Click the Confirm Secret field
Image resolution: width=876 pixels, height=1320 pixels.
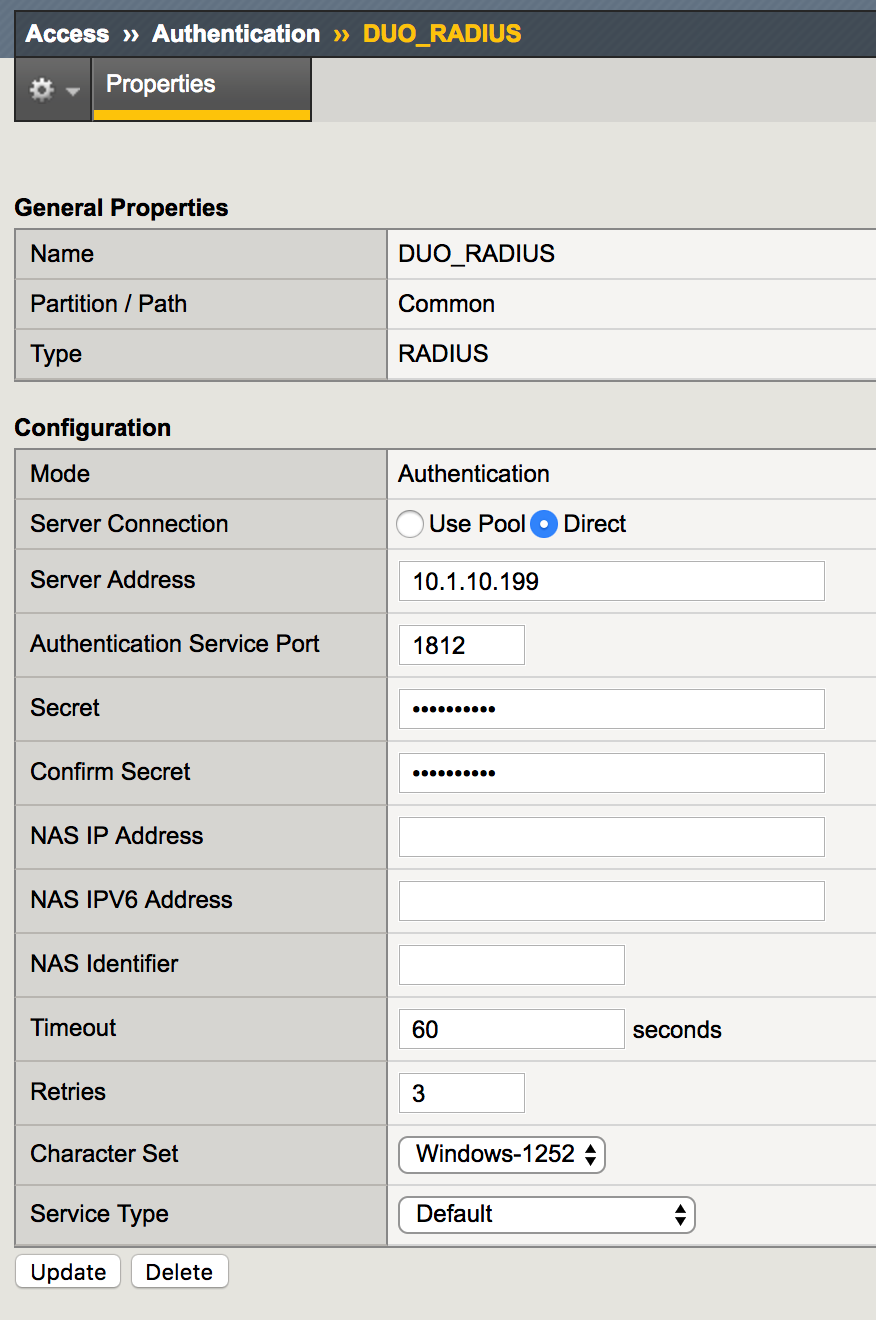612,773
